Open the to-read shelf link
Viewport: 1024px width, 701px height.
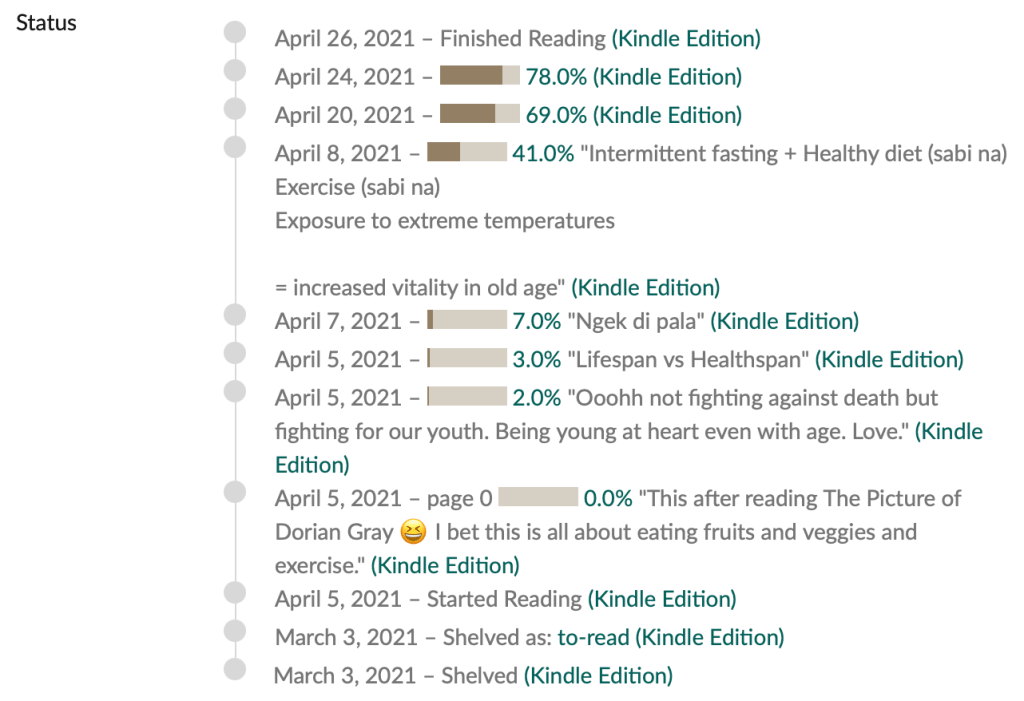coord(593,638)
